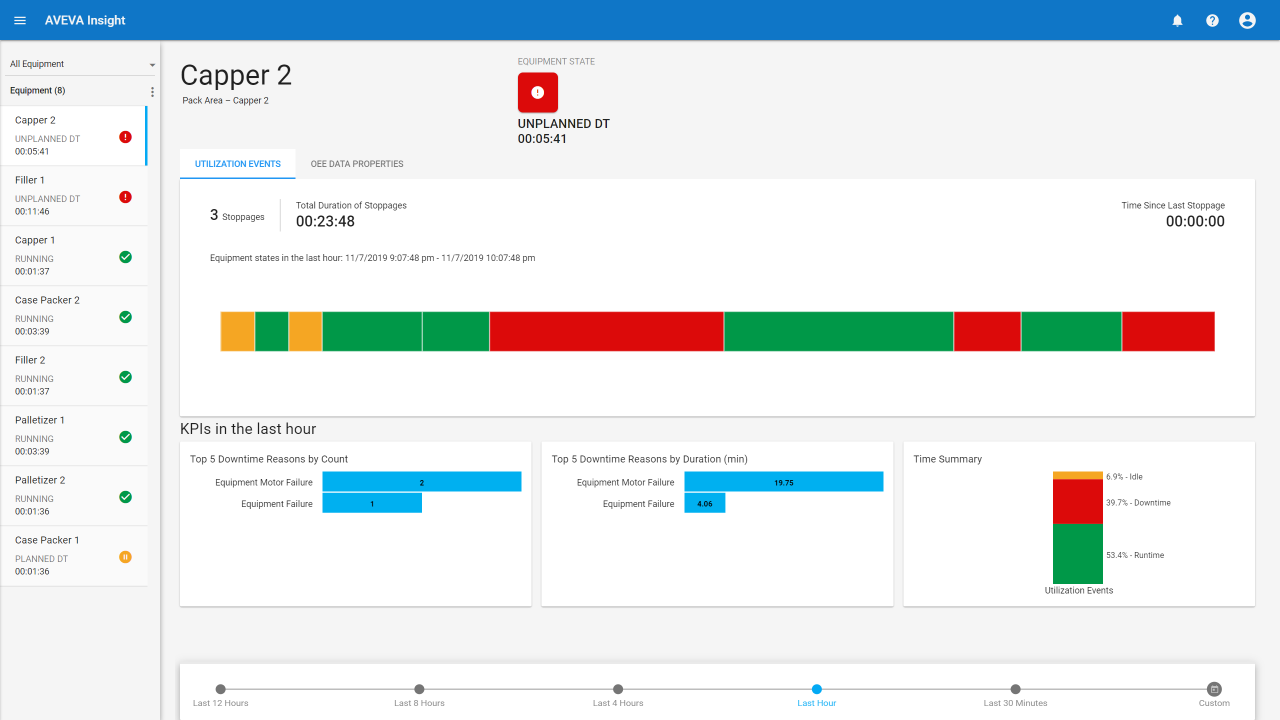1280x720 pixels.
Task: Select the Last Hour time range
Action: [817, 689]
